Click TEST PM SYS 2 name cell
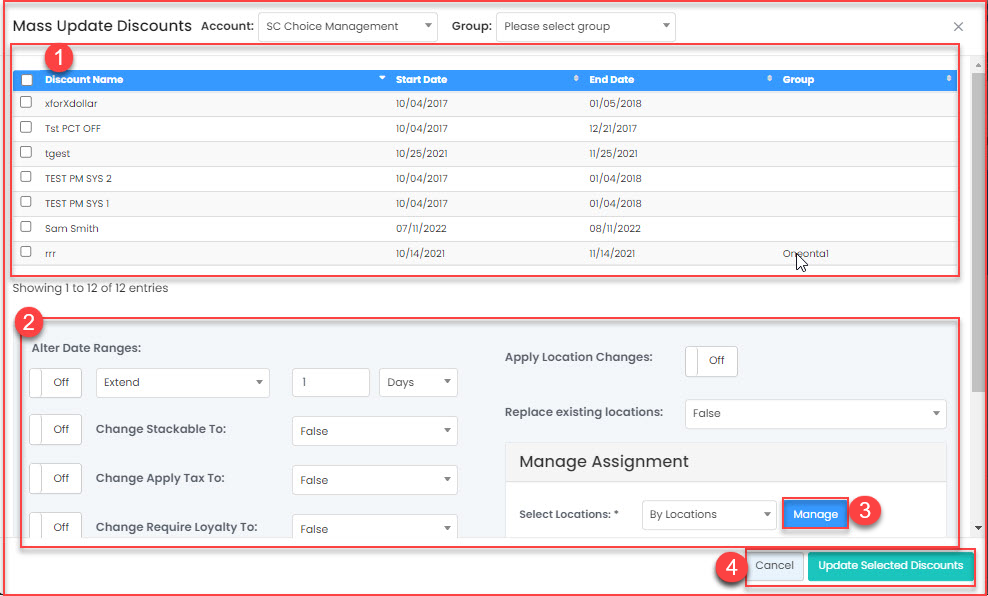Viewport: 988px width, 596px height. click(78, 178)
